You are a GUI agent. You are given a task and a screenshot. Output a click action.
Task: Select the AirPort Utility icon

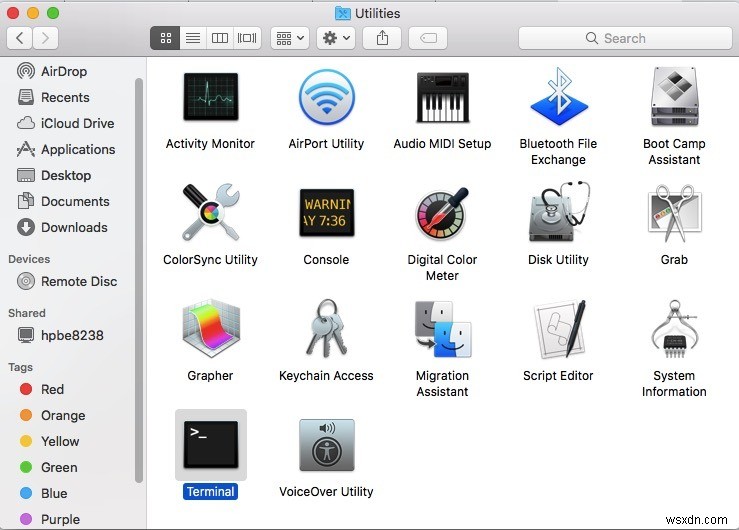pos(327,97)
